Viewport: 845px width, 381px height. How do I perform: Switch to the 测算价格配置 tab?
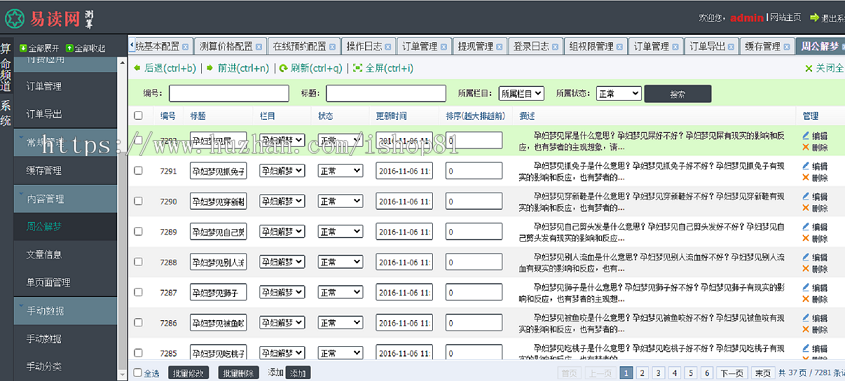tap(230, 46)
